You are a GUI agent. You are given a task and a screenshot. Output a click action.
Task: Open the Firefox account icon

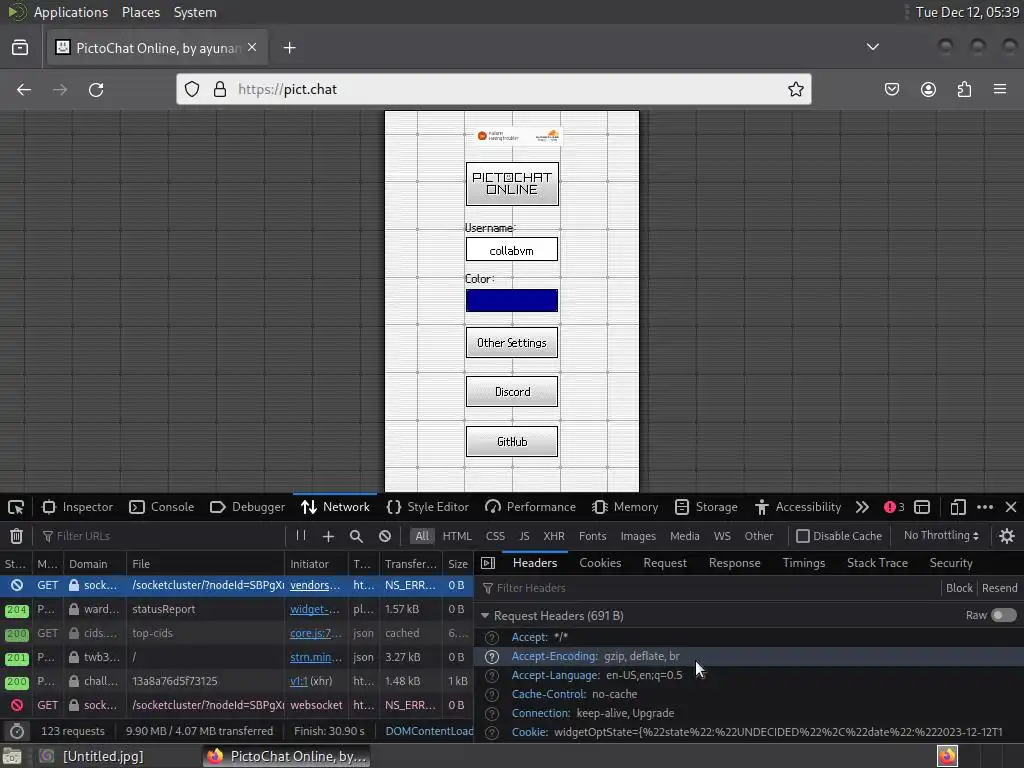(x=928, y=89)
